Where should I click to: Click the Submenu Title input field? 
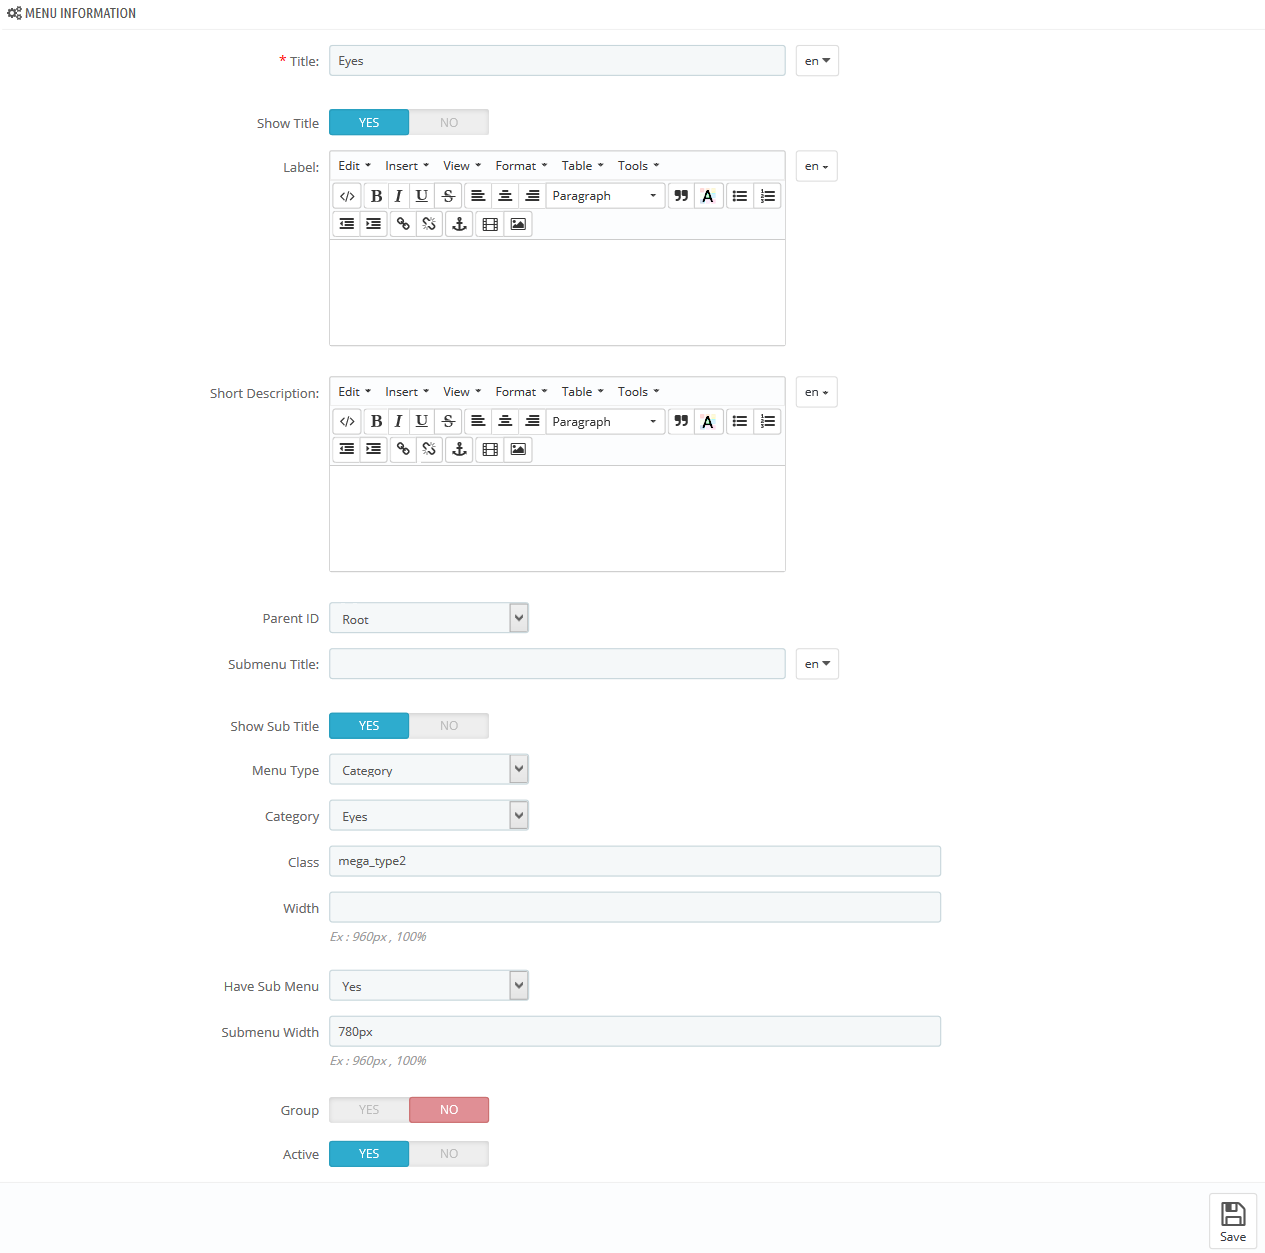click(x=557, y=664)
